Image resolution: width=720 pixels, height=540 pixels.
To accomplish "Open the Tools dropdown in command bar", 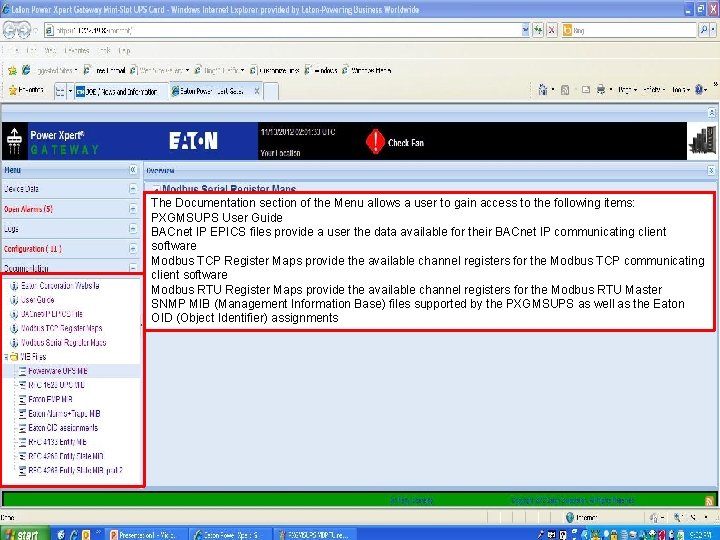I will (680, 90).
